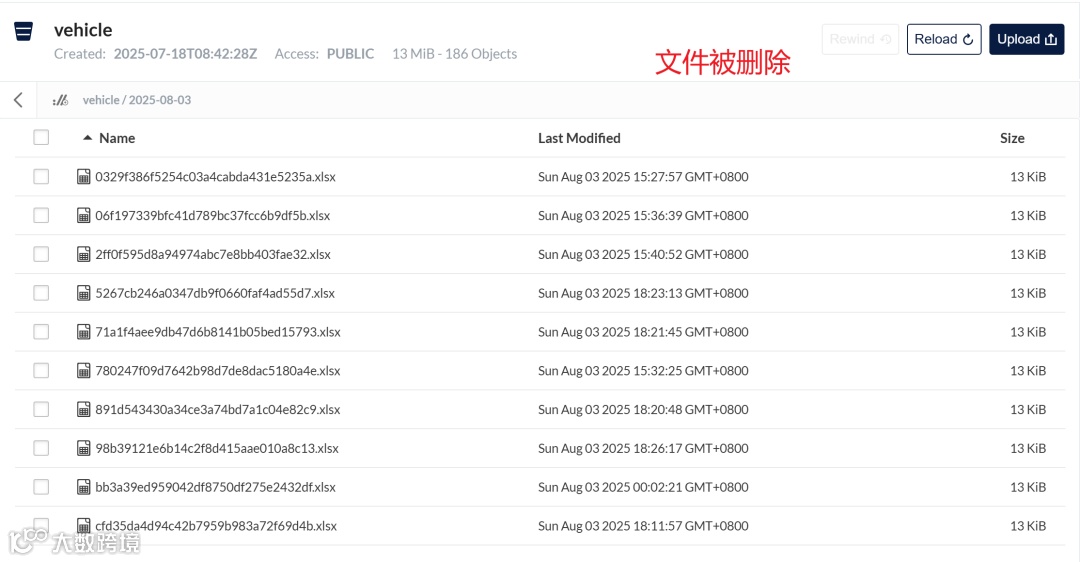Click the created date 2025-07-18T08:42:28Z
The height and width of the screenshot is (562, 1080).
point(185,54)
